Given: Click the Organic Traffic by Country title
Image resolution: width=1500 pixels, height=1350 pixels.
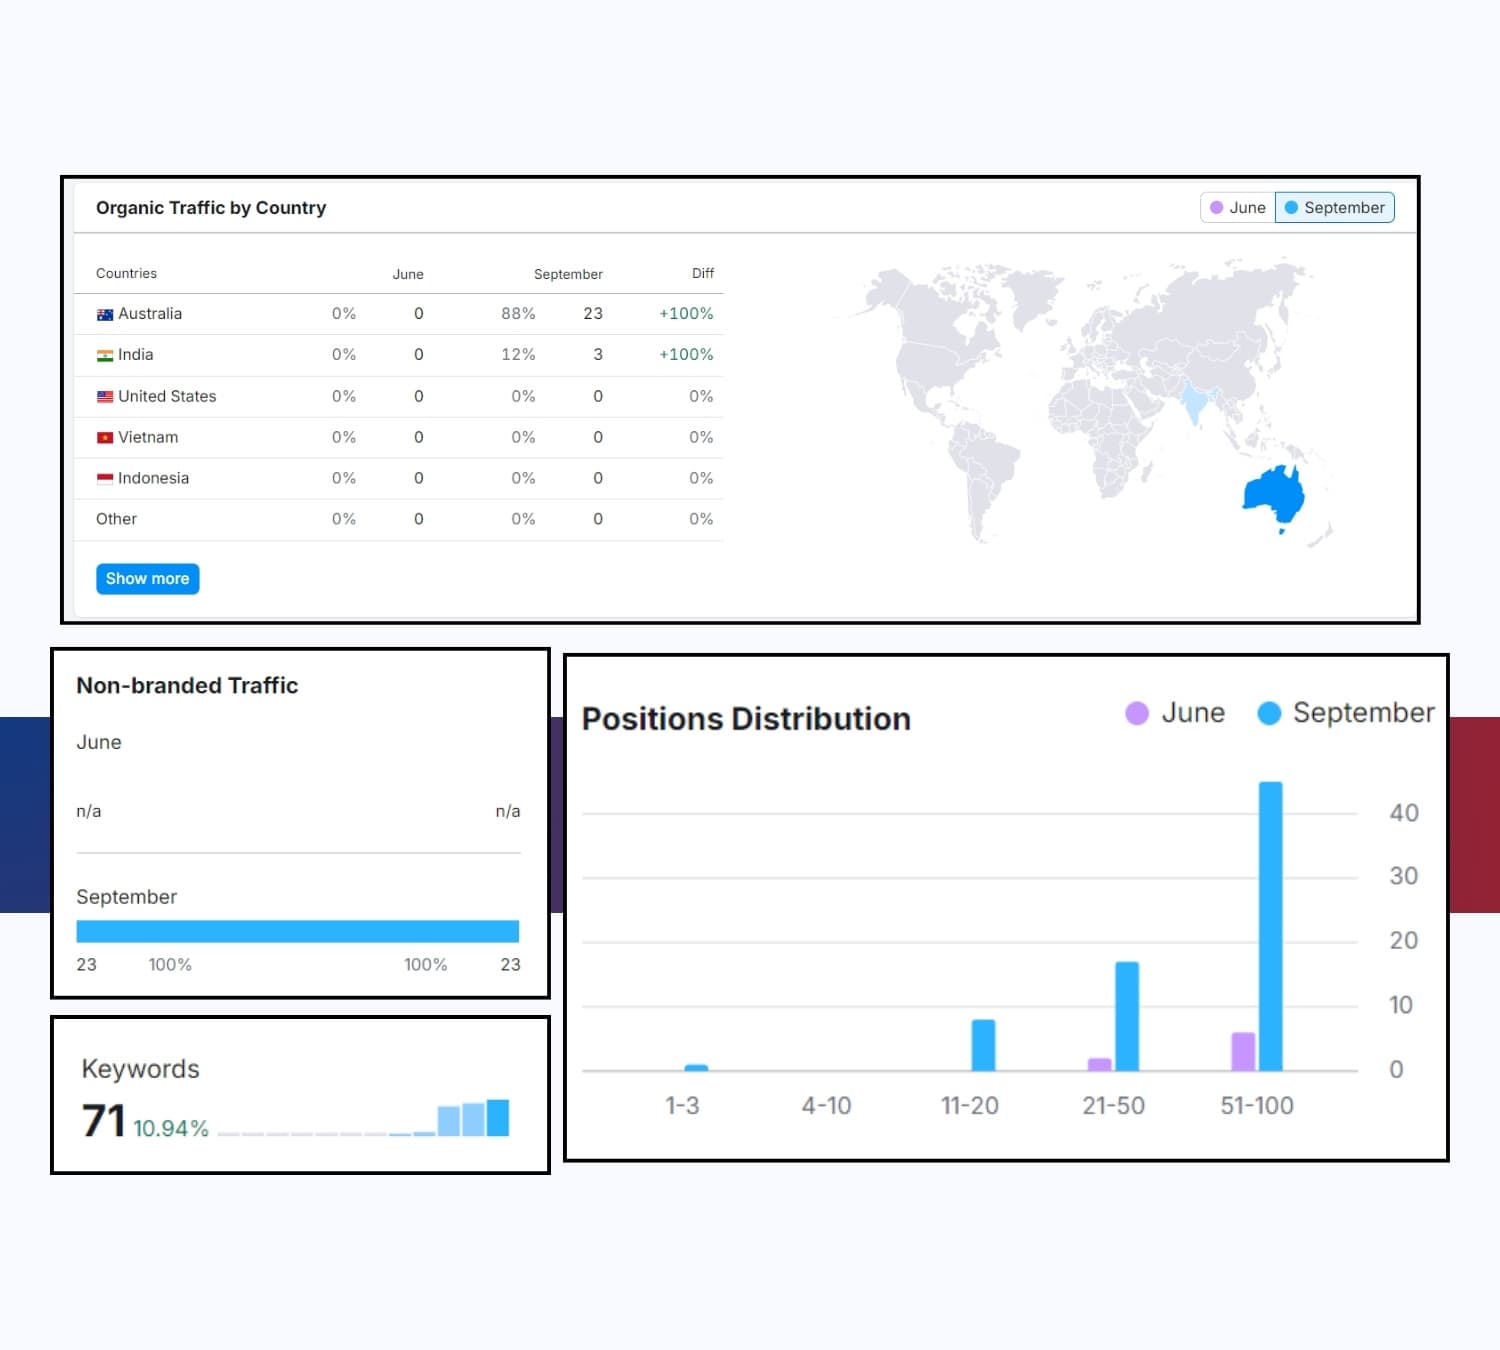Looking at the screenshot, I should tap(211, 208).
